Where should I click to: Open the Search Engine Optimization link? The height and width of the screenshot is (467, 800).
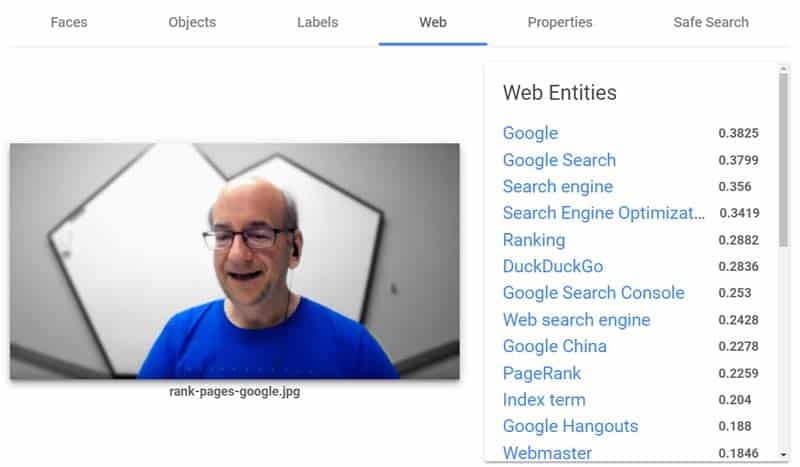tap(604, 213)
